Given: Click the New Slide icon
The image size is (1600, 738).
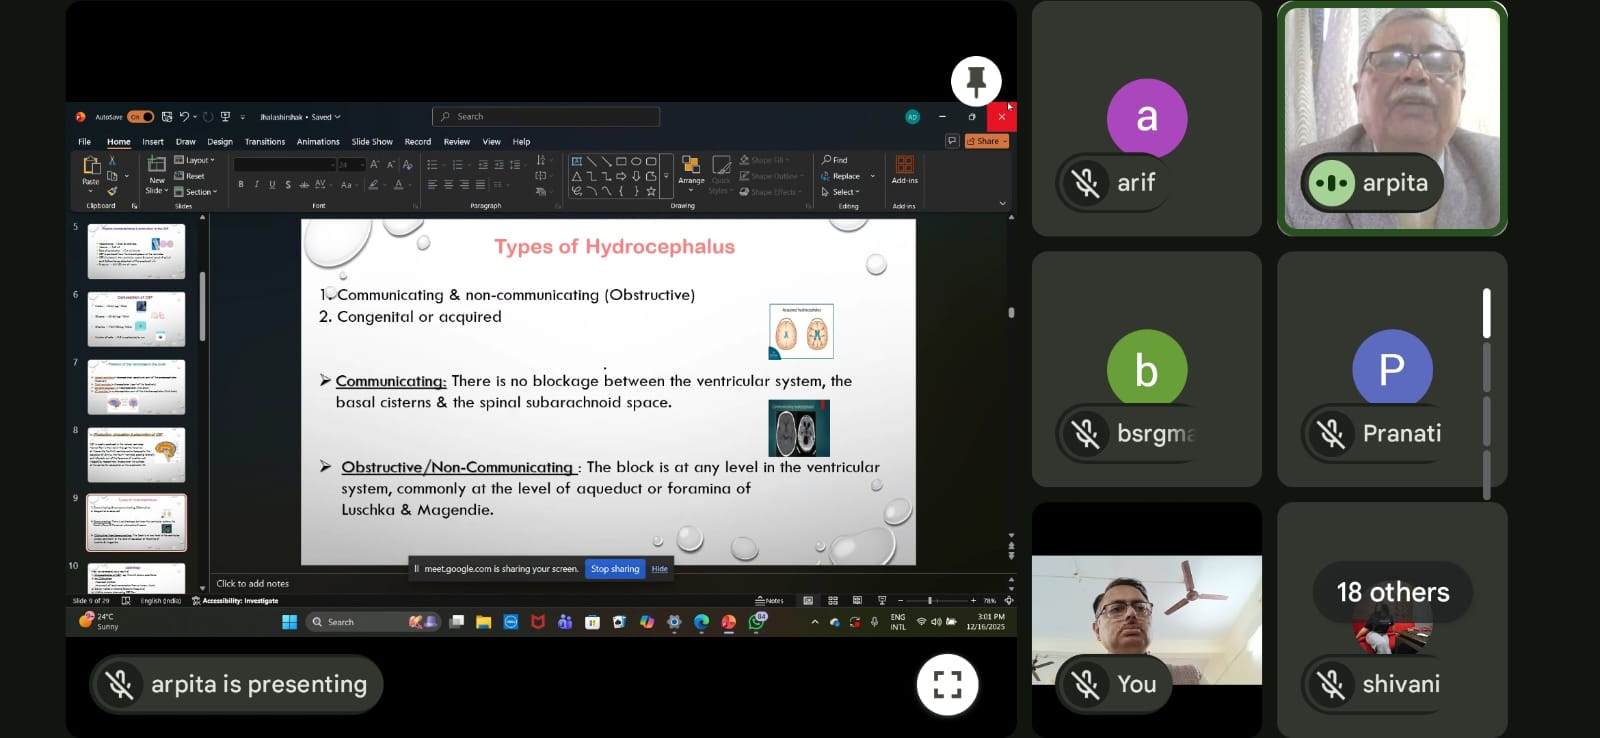Looking at the screenshot, I should 156,168.
